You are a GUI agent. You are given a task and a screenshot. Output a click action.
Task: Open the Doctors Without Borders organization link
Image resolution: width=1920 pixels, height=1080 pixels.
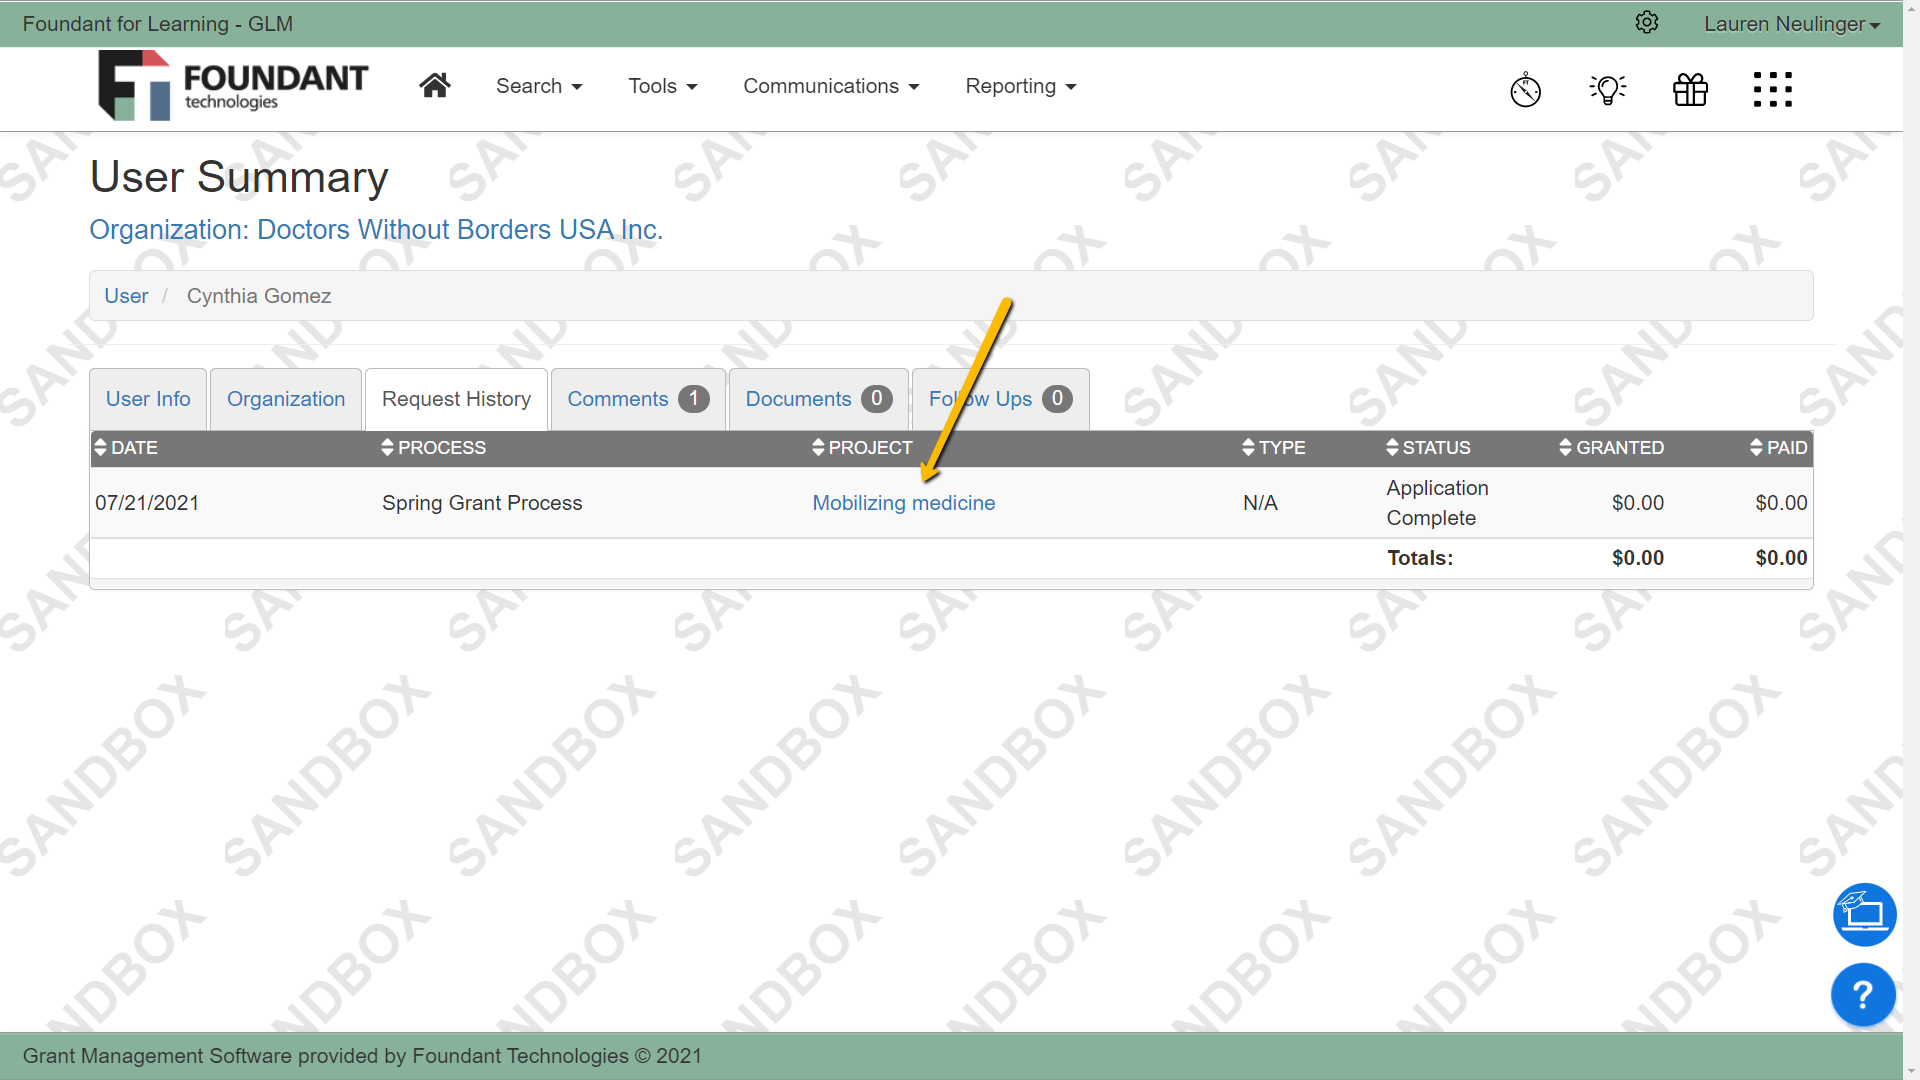(x=376, y=229)
